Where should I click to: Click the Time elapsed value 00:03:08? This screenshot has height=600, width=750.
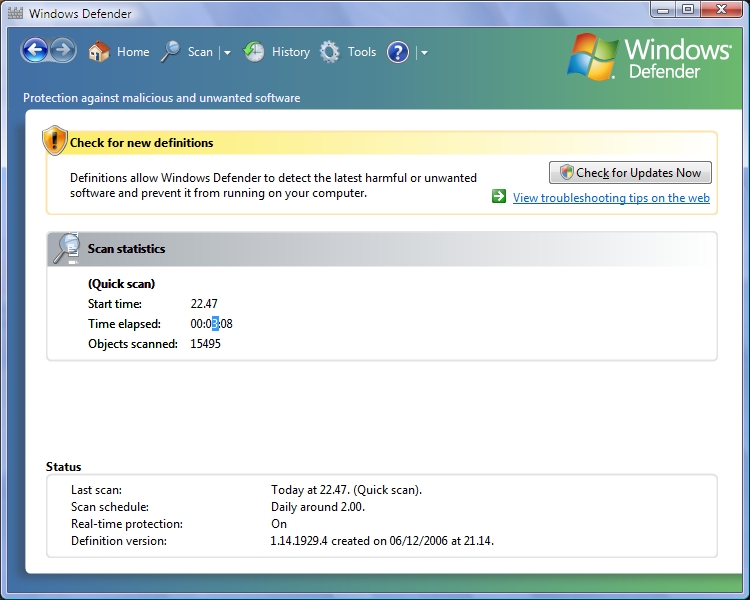(x=211, y=324)
